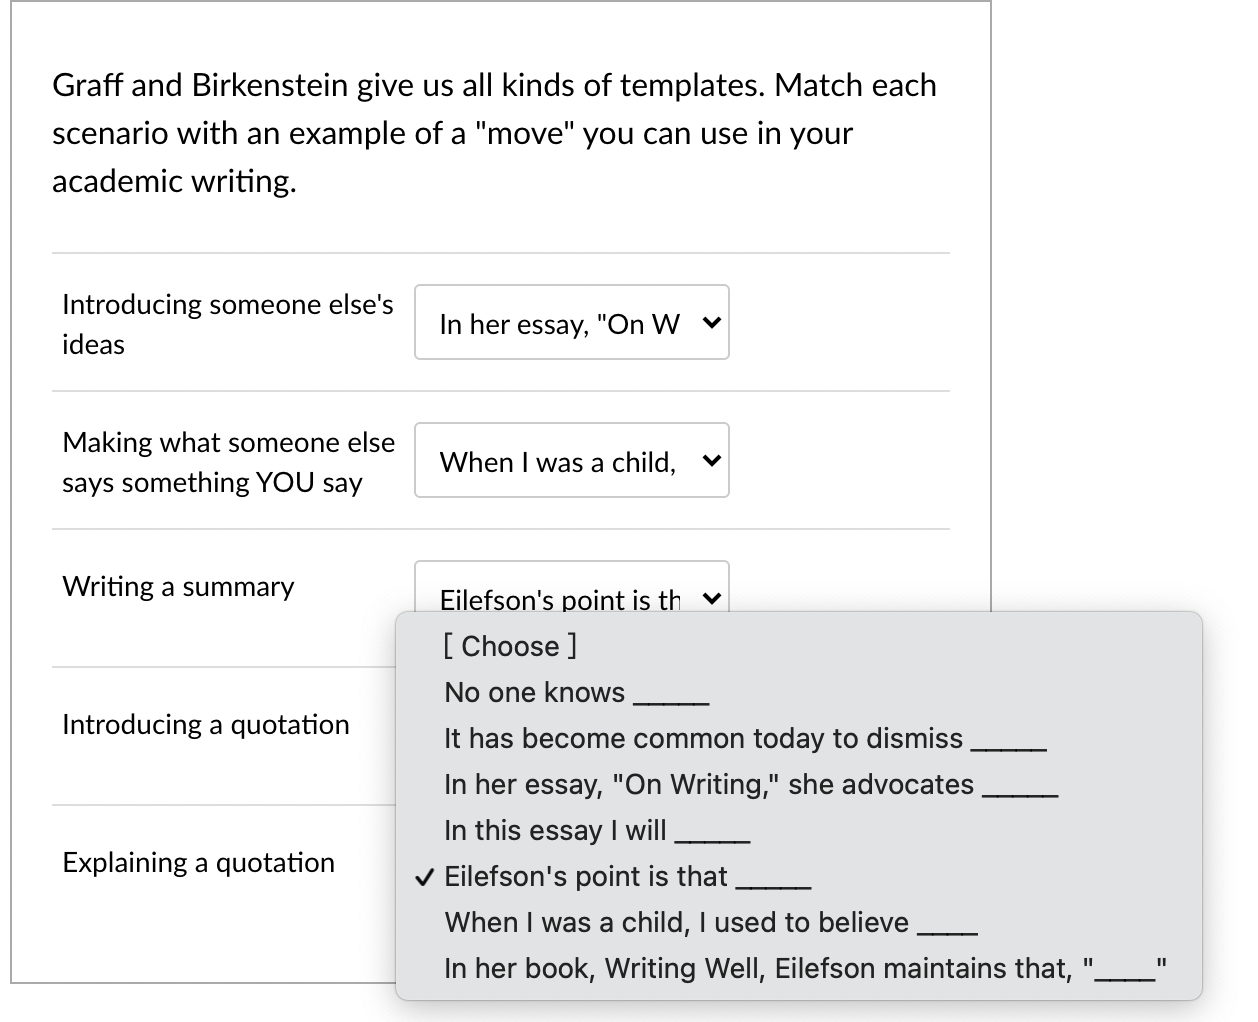This screenshot has height=1022, width=1258.
Task: Click the chevron on the "In her essay" dropdown
Action: [x=711, y=322]
